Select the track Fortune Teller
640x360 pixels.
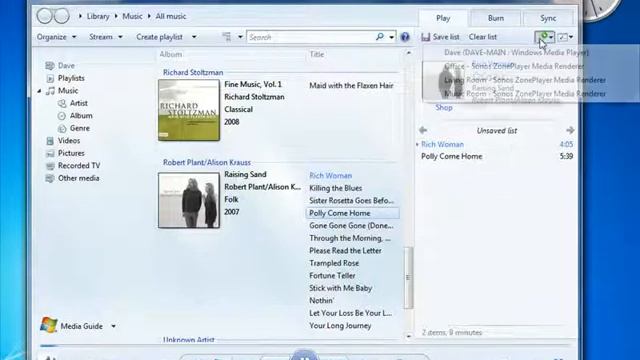pyautogui.click(x=332, y=276)
